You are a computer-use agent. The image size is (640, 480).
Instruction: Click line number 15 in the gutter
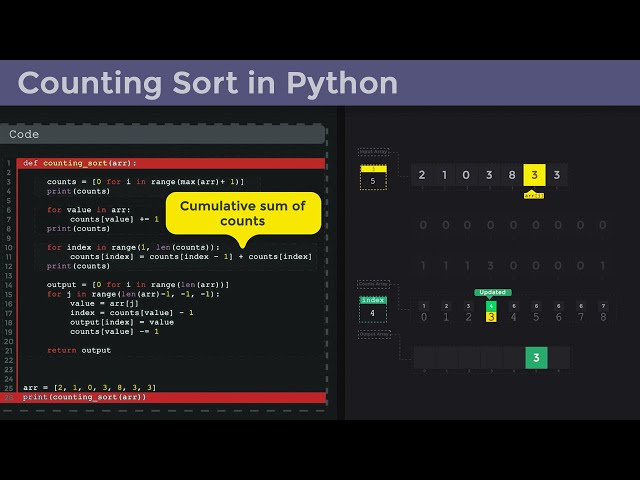pyautogui.click(x=9, y=294)
